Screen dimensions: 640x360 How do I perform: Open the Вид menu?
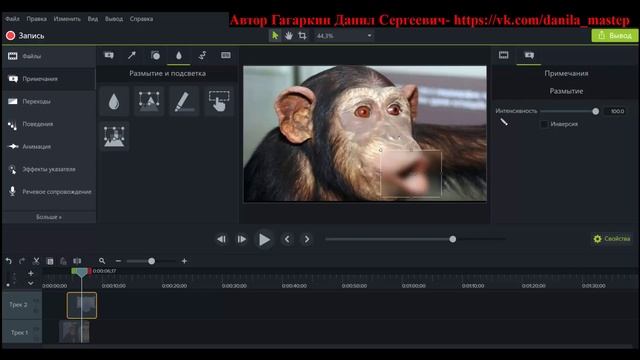93,19
